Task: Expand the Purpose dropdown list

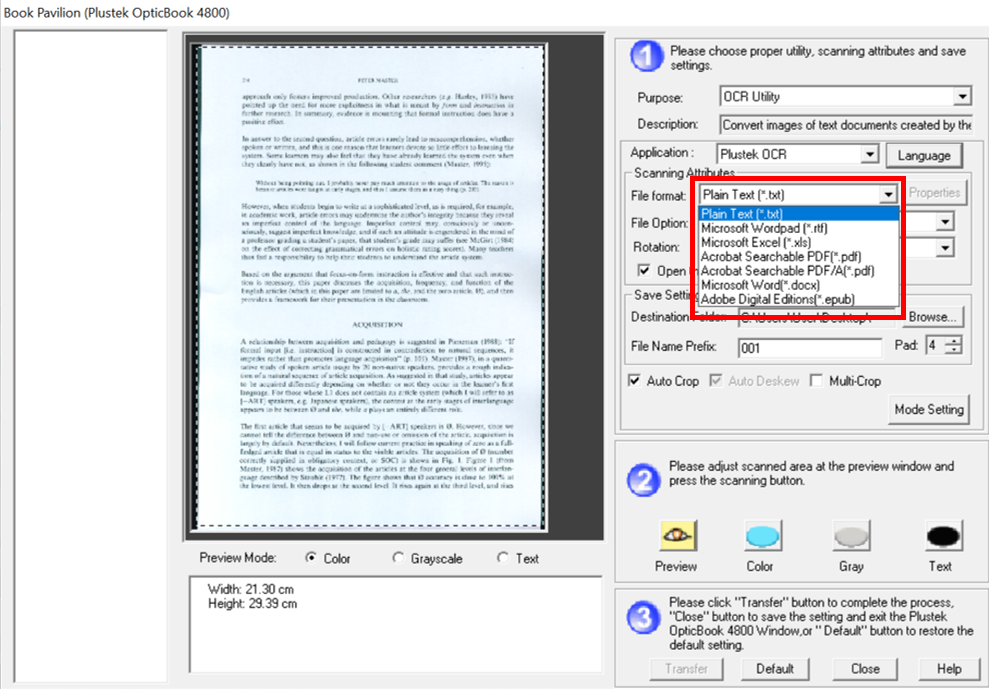Action: [x=961, y=97]
